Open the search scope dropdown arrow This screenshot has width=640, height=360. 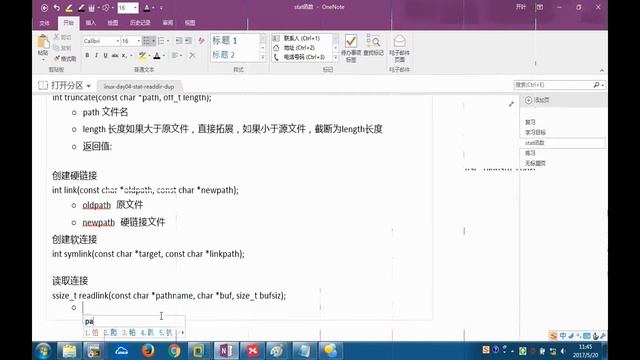point(602,85)
